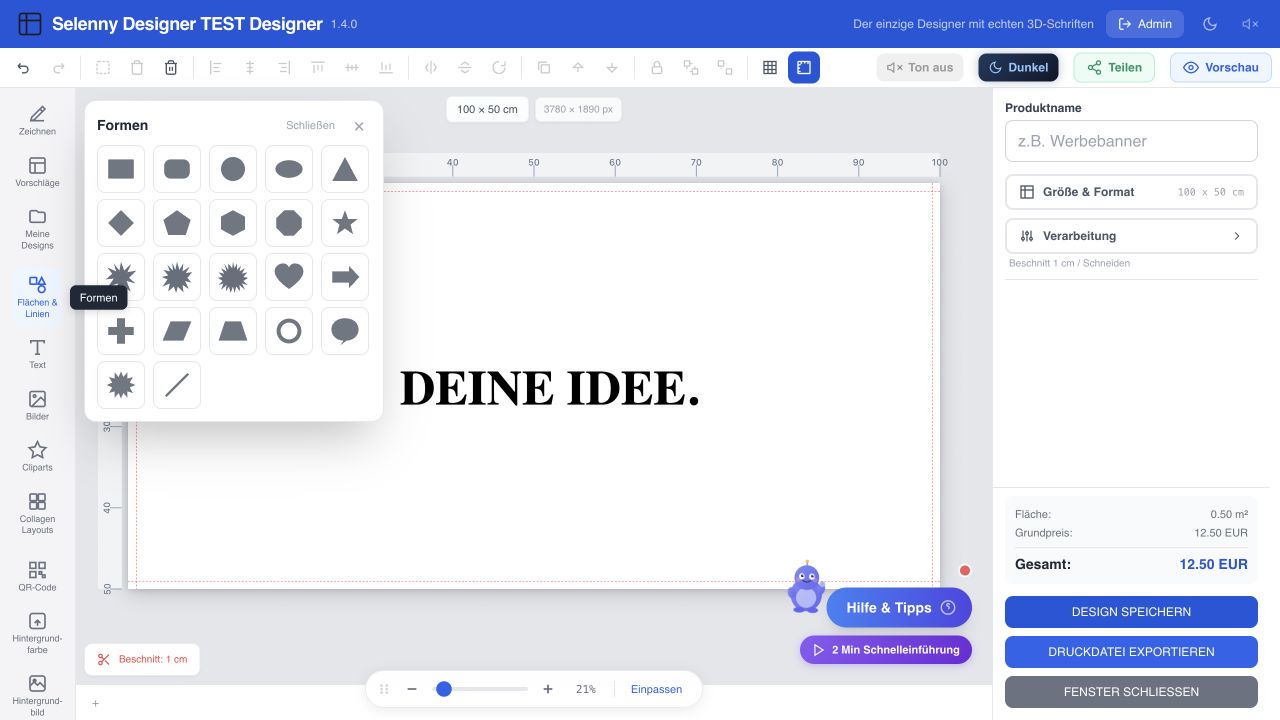The width and height of the screenshot is (1280, 720).
Task: Start the 2 Min Schnelleinführung
Action: click(x=885, y=650)
